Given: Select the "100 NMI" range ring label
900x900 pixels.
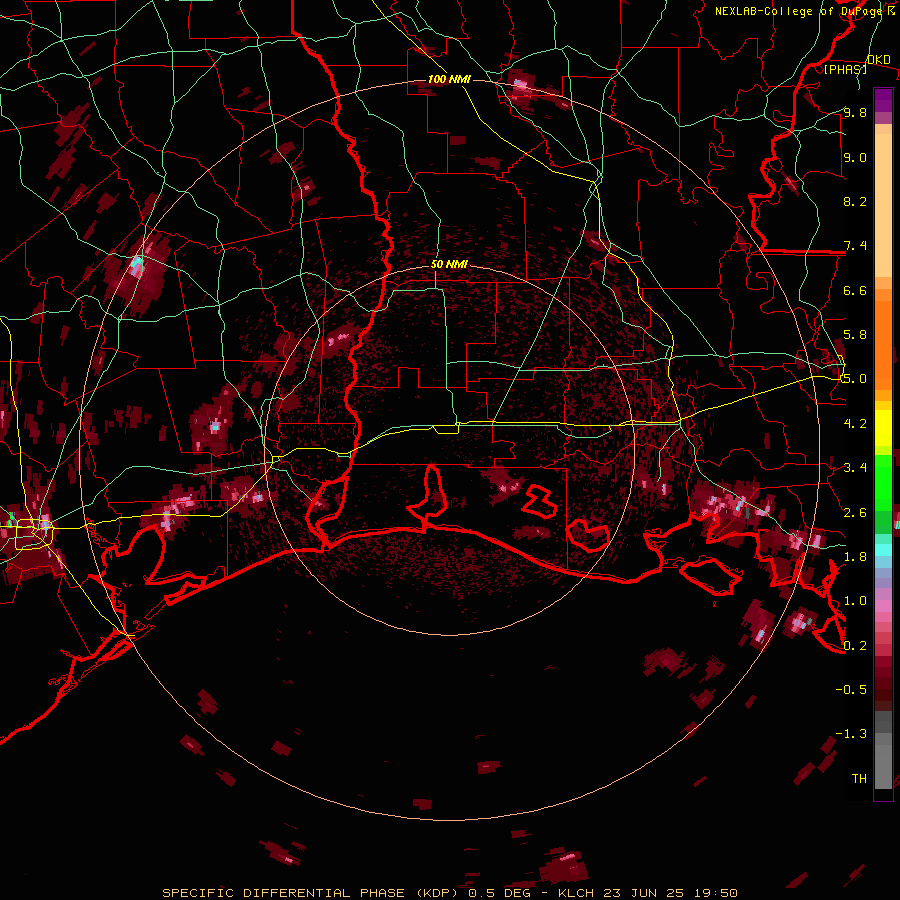Looking at the screenshot, I should pyautogui.click(x=449, y=79).
